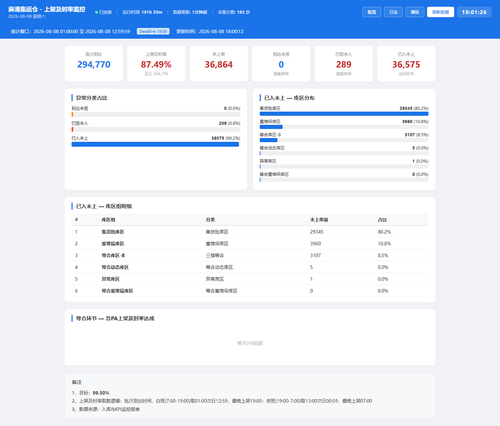Click the 192 collection count value
This screenshot has width=500, height=426.
pyautogui.click(x=241, y=12)
